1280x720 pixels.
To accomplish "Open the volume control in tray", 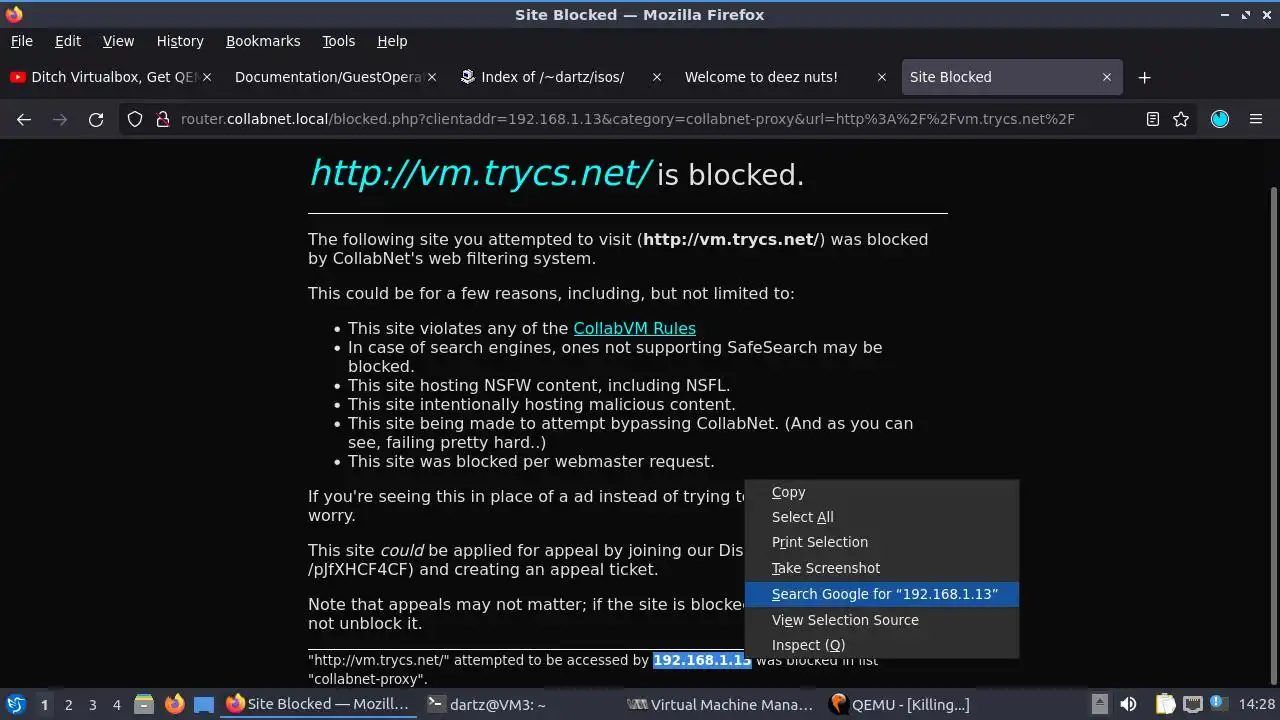I will 1128,704.
